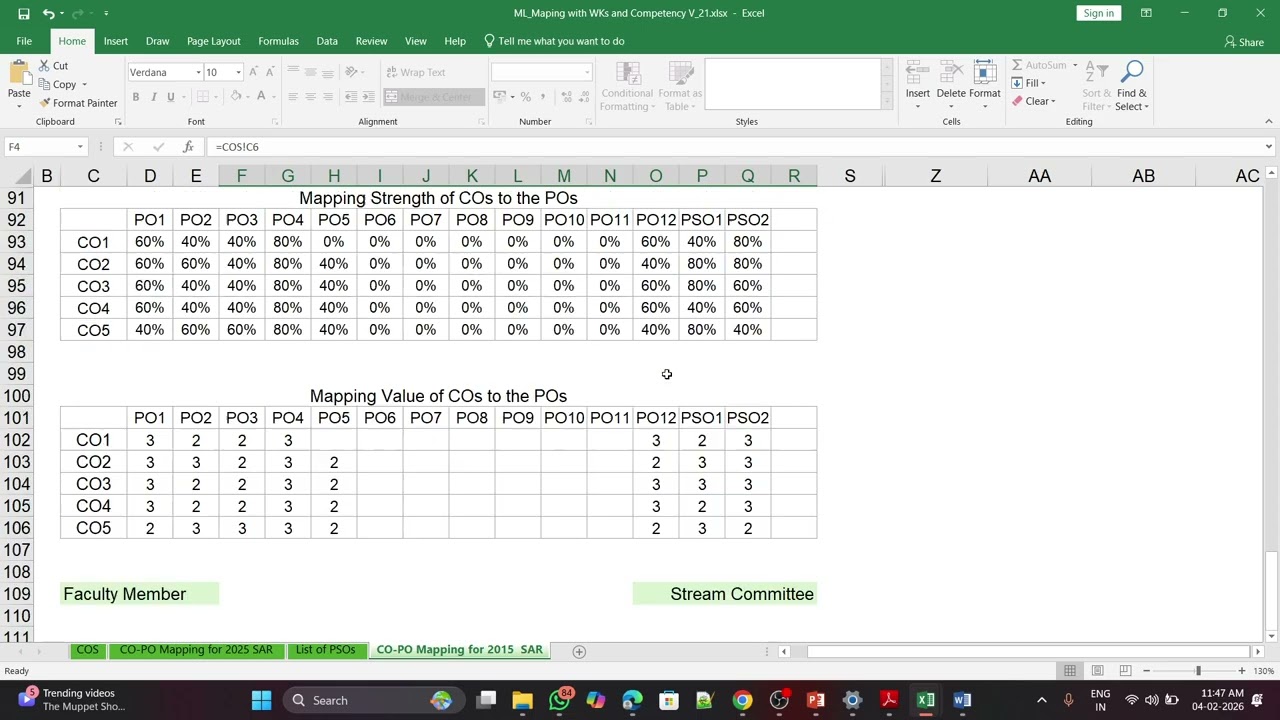This screenshot has width=1280, height=720.
Task: Expand the formula bar chevron
Action: (x=1269, y=147)
